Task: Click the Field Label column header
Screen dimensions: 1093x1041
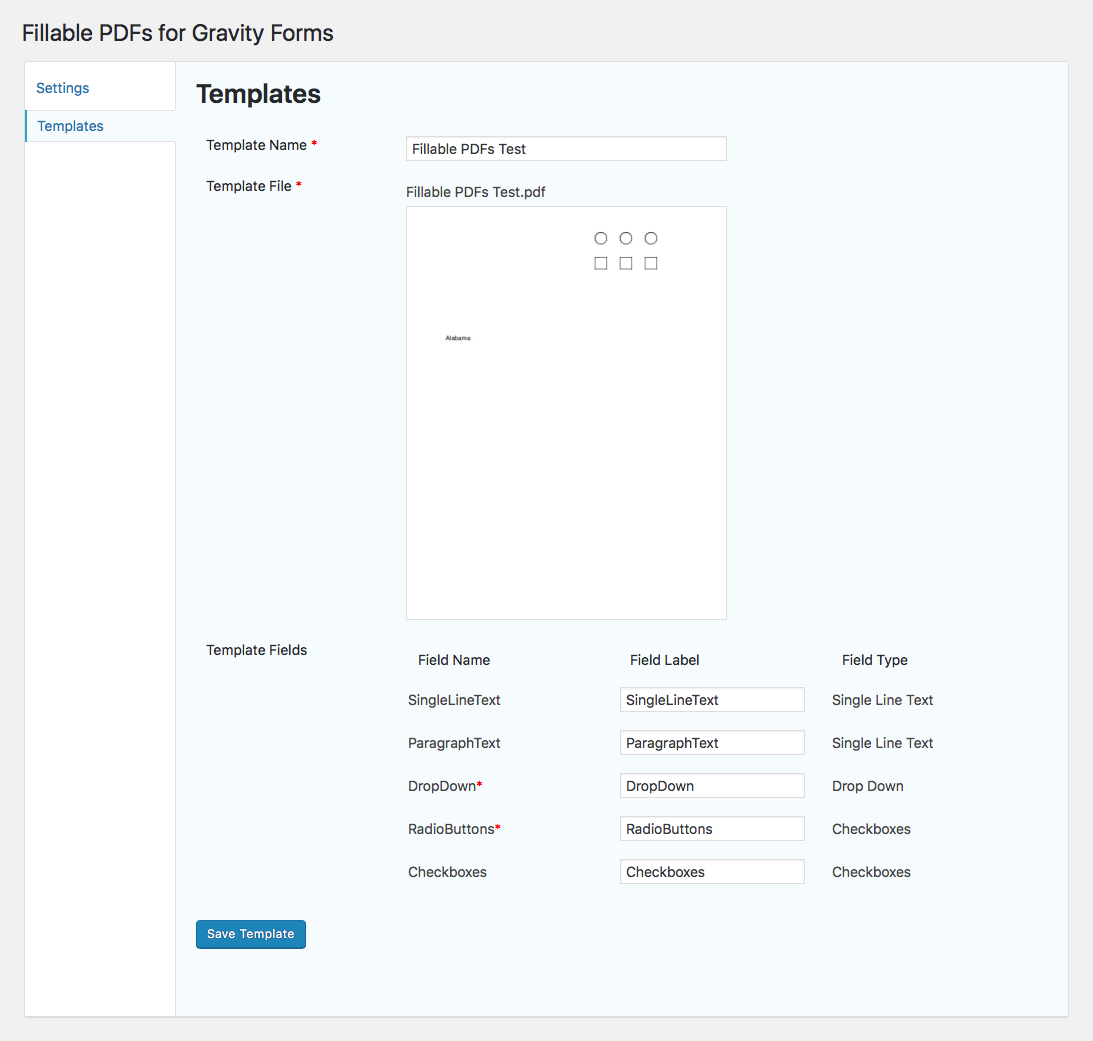Action: [665, 660]
